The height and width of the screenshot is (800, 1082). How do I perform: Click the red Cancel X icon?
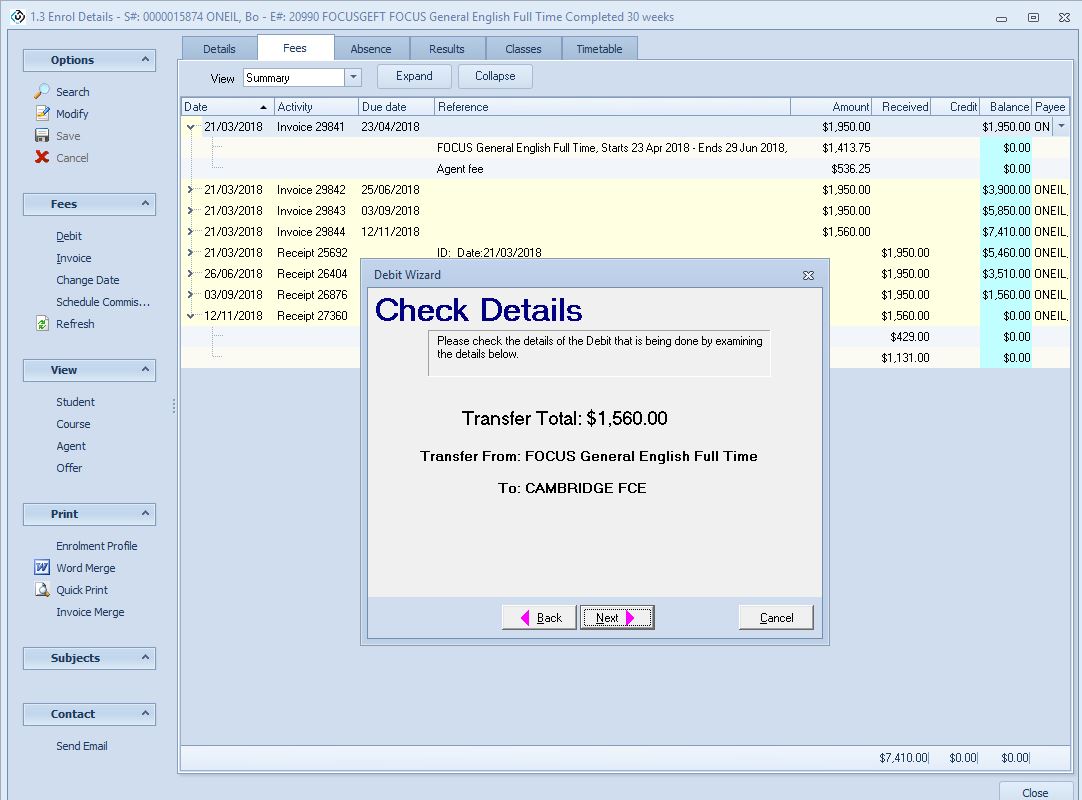click(x=42, y=157)
